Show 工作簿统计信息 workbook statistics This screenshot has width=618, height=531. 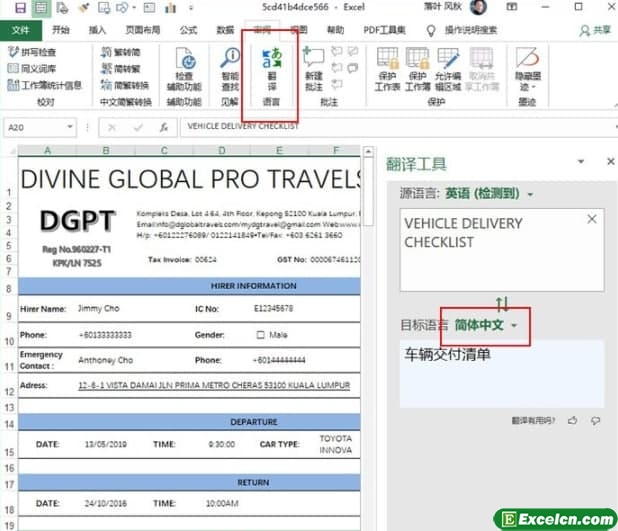[45, 85]
